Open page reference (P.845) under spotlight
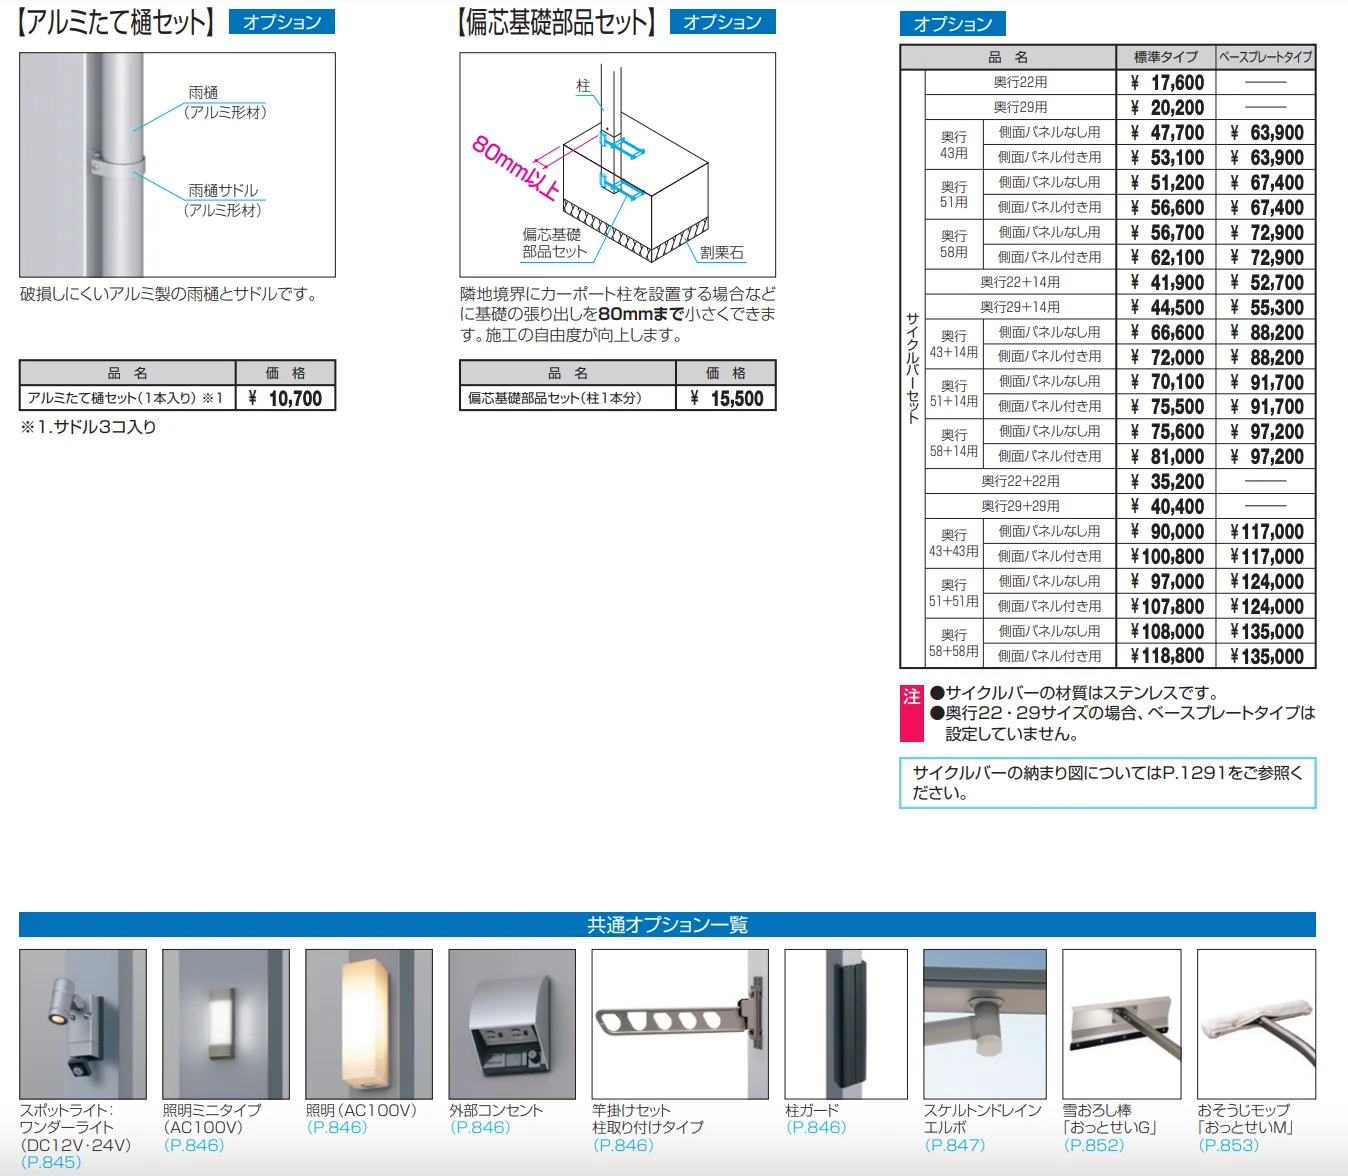Screen dimensions: 1348x1176 (51, 1162)
